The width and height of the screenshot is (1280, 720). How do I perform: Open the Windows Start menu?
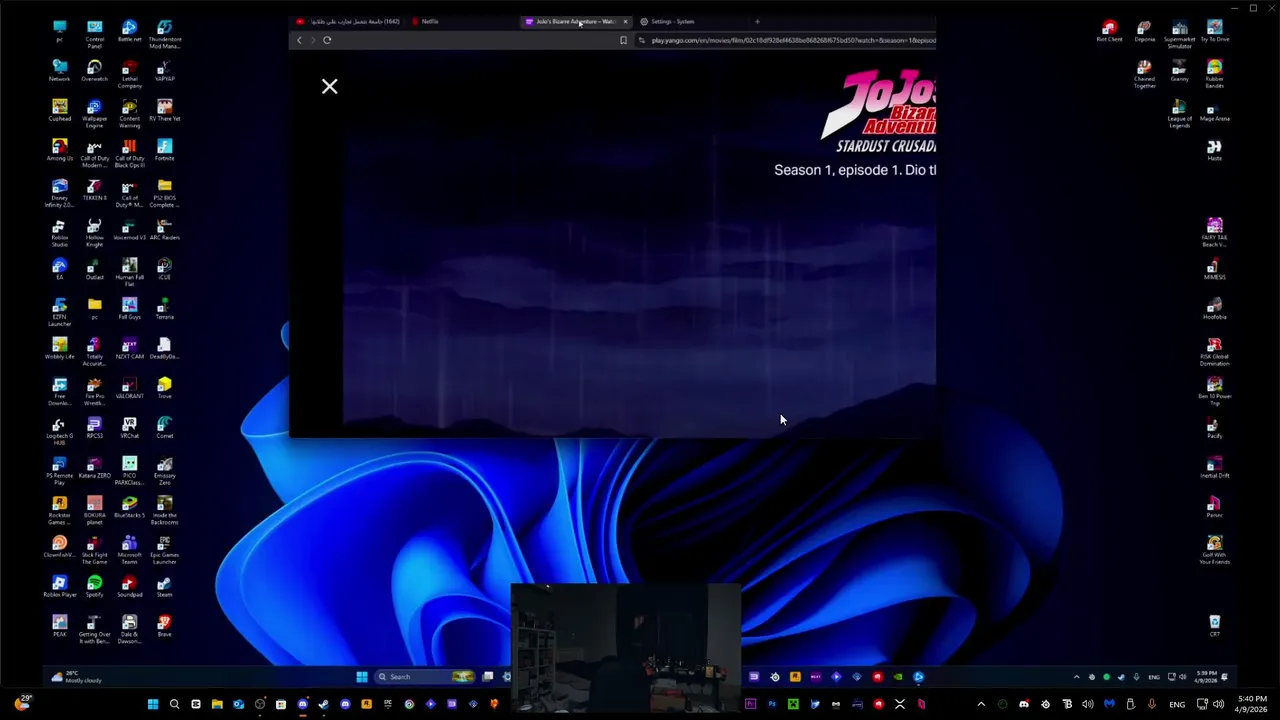153,704
